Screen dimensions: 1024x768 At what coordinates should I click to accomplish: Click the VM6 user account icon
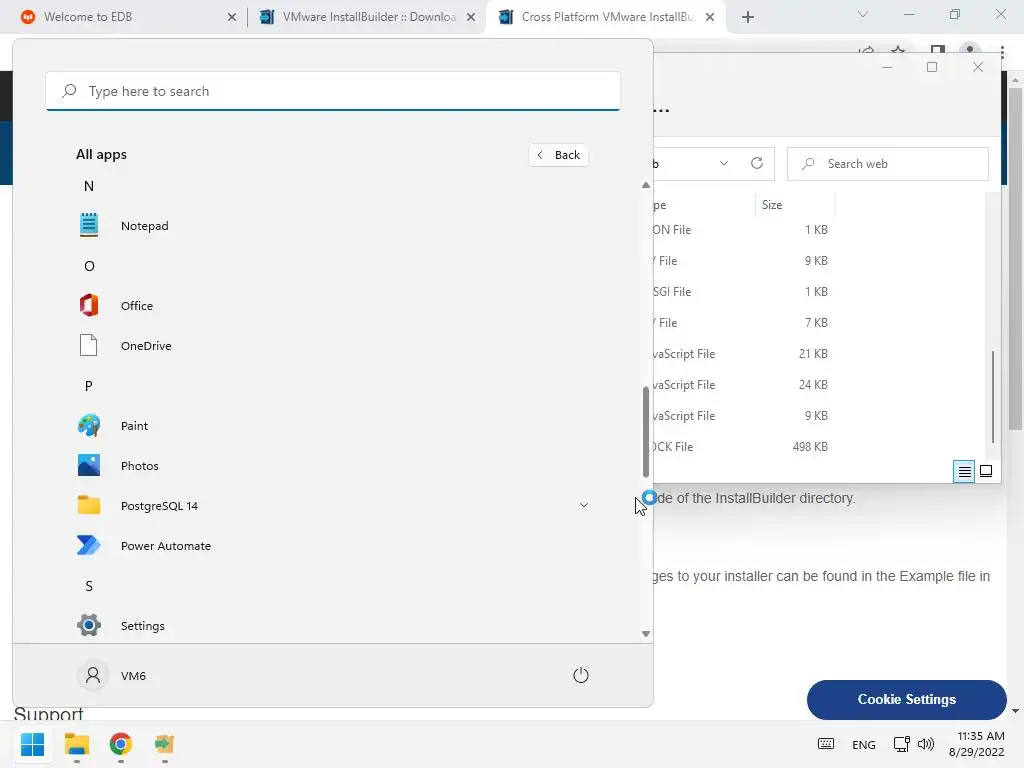[x=93, y=675]
